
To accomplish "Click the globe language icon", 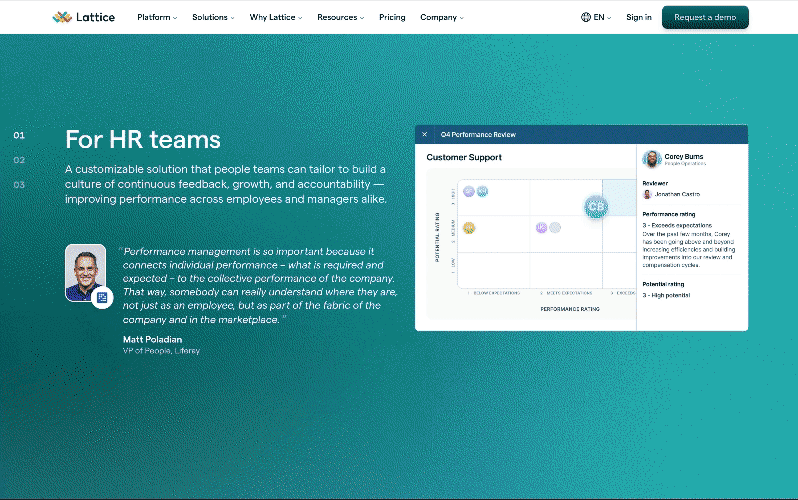I will pyautogui.click(x=586, y=17).
